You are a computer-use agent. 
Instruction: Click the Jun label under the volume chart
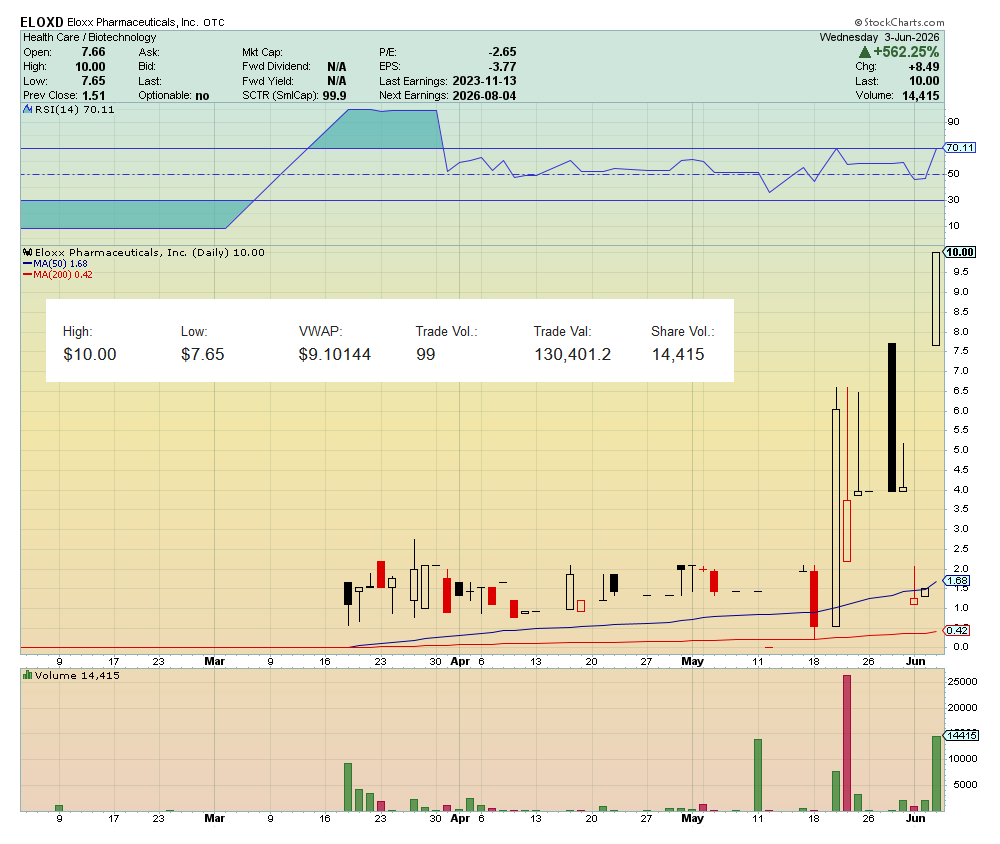915,818
